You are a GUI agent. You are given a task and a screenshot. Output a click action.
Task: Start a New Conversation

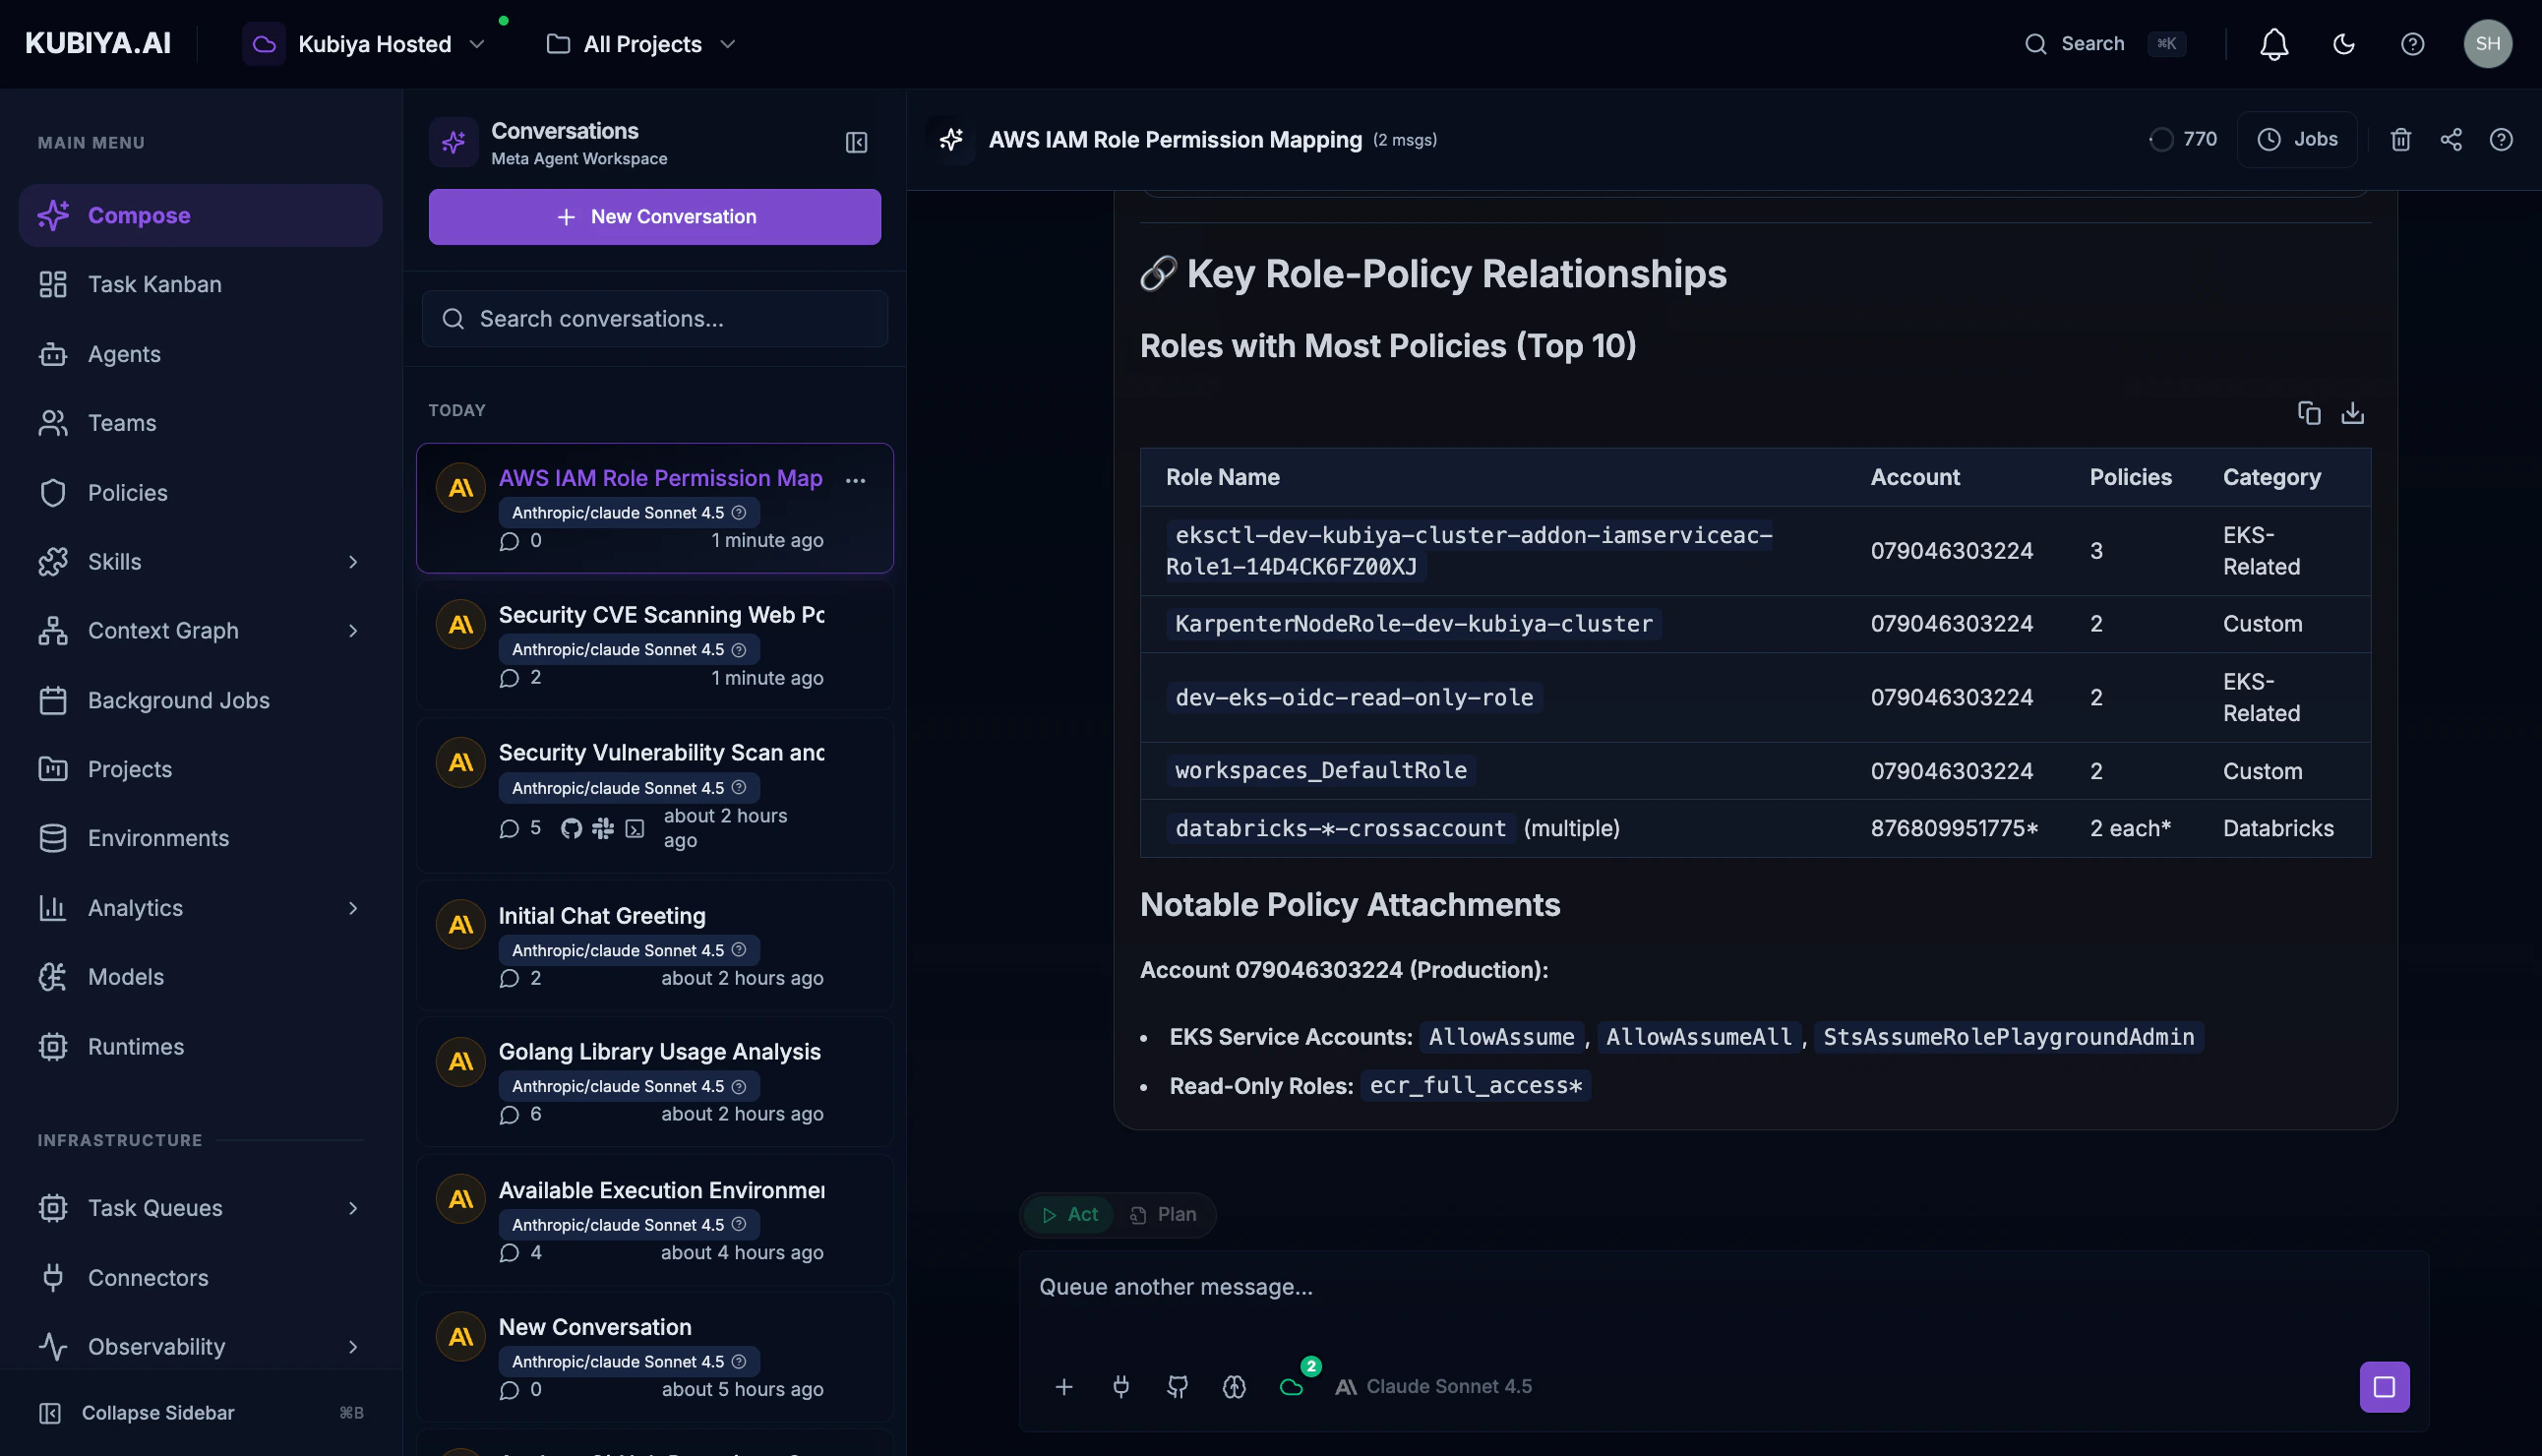coord(655,216)
